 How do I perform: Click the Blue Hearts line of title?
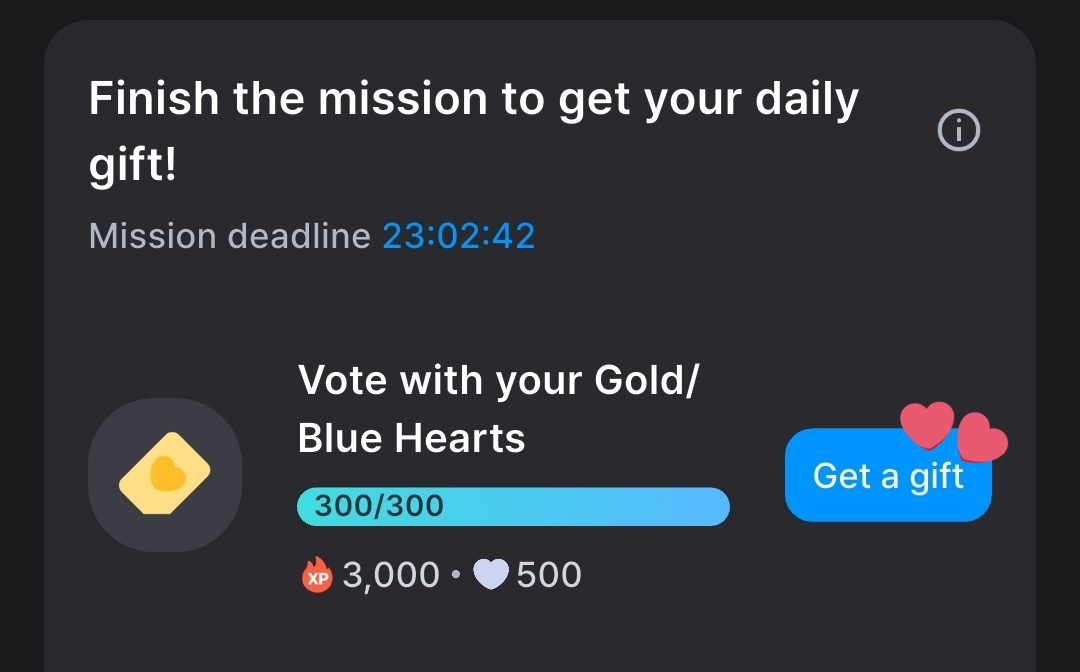(411, 439)
